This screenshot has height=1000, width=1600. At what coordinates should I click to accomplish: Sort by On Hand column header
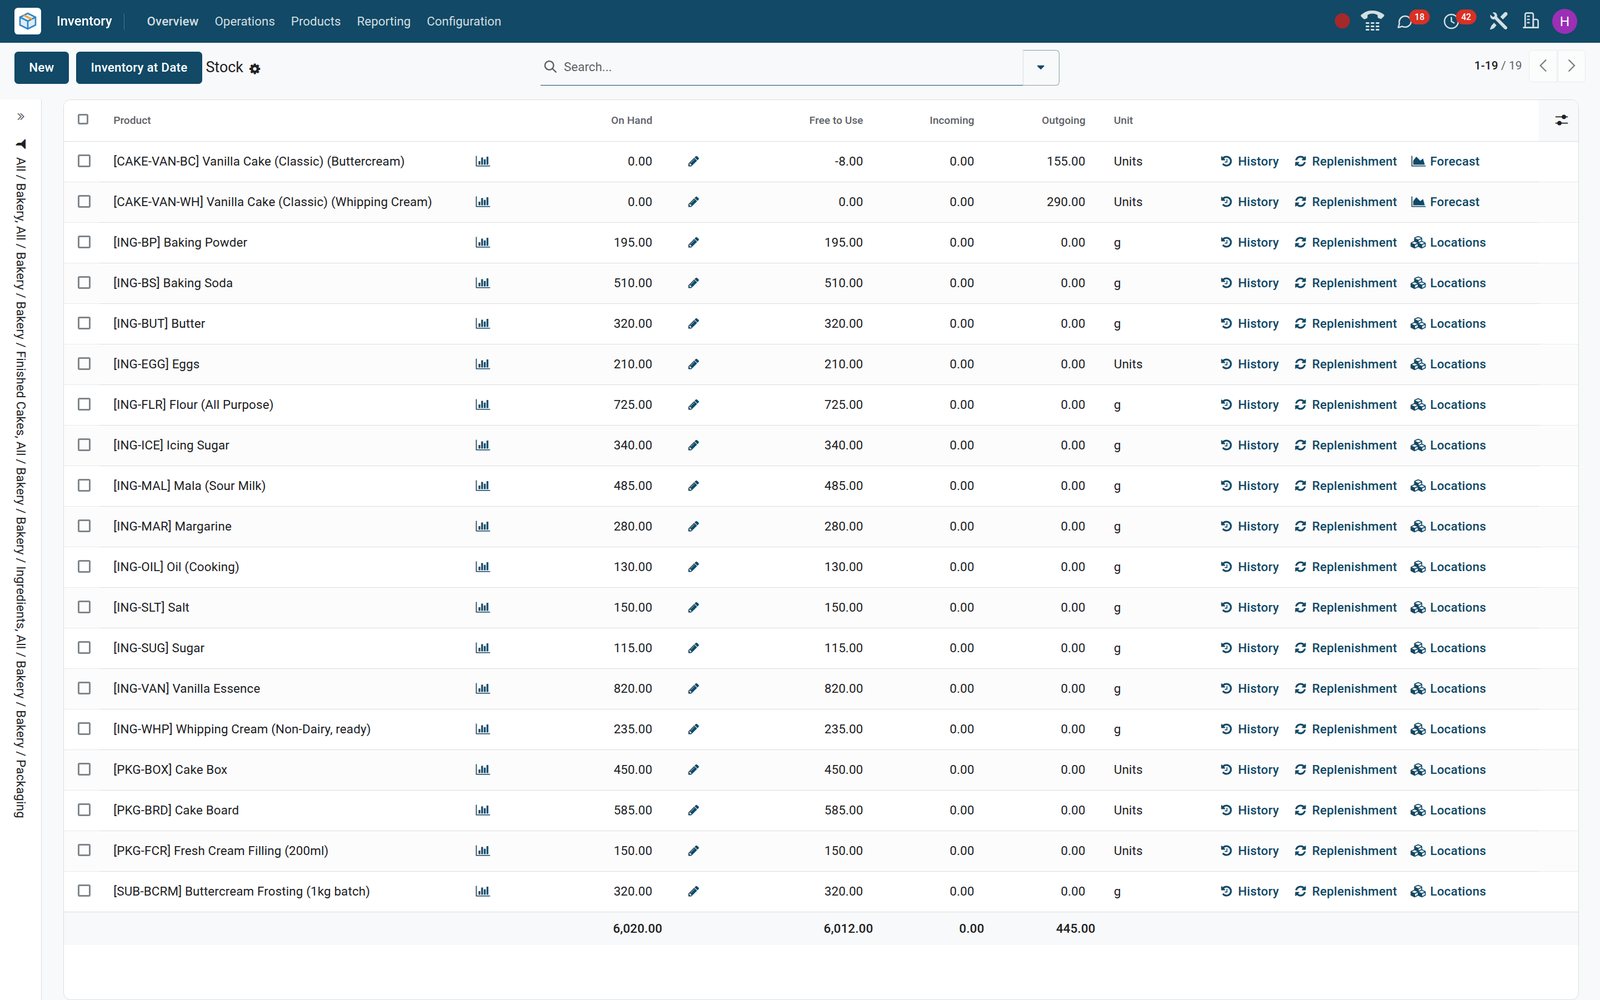coord(631,120)
